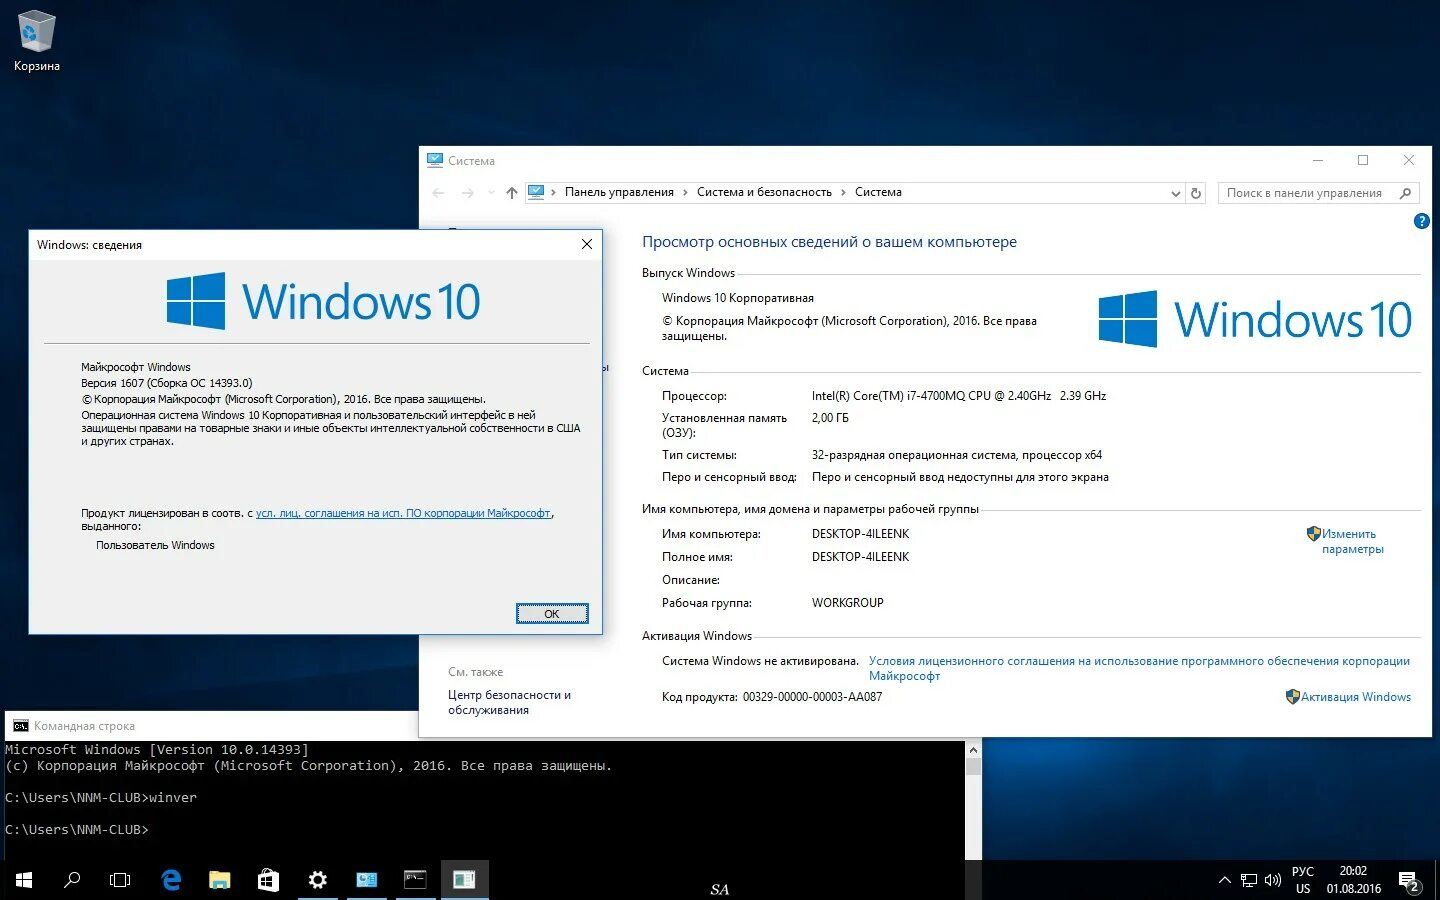Open taskbar search magnifier
The image size is (1440, 900).
72,880
